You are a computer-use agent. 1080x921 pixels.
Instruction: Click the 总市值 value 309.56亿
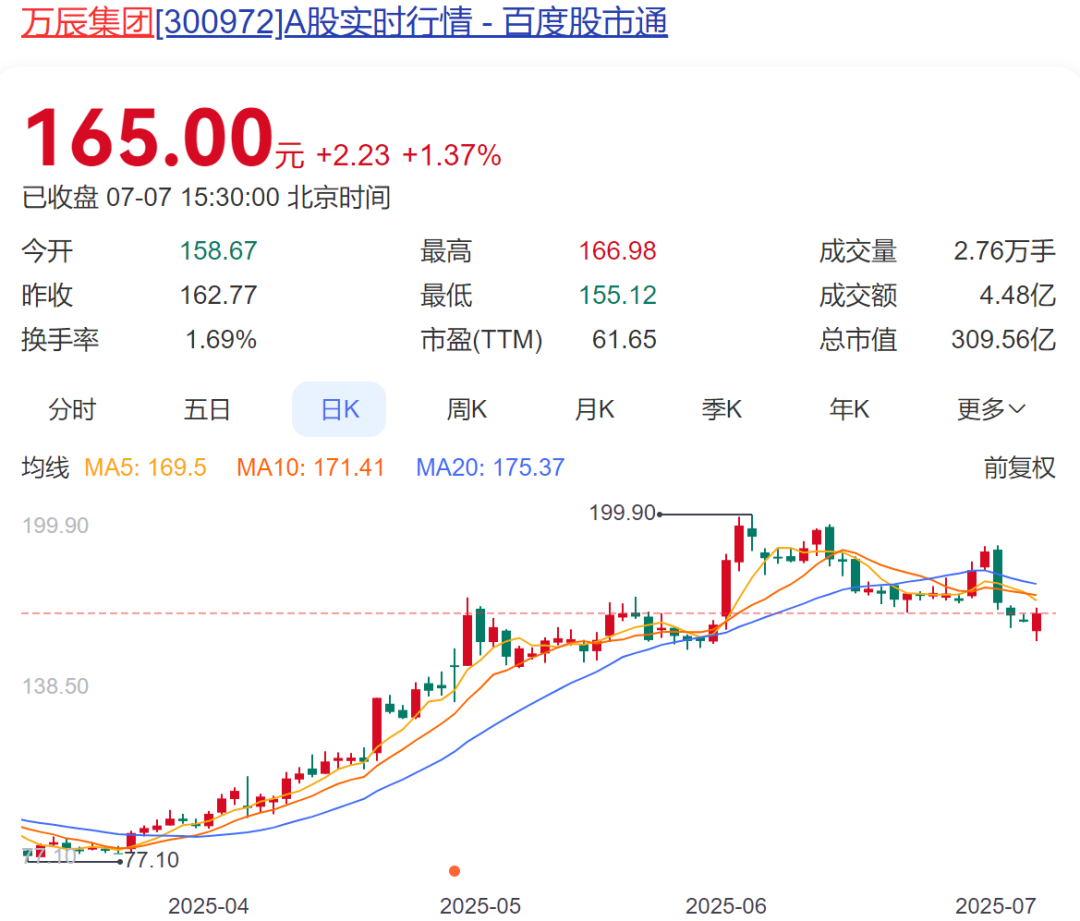pos(1004,339)
